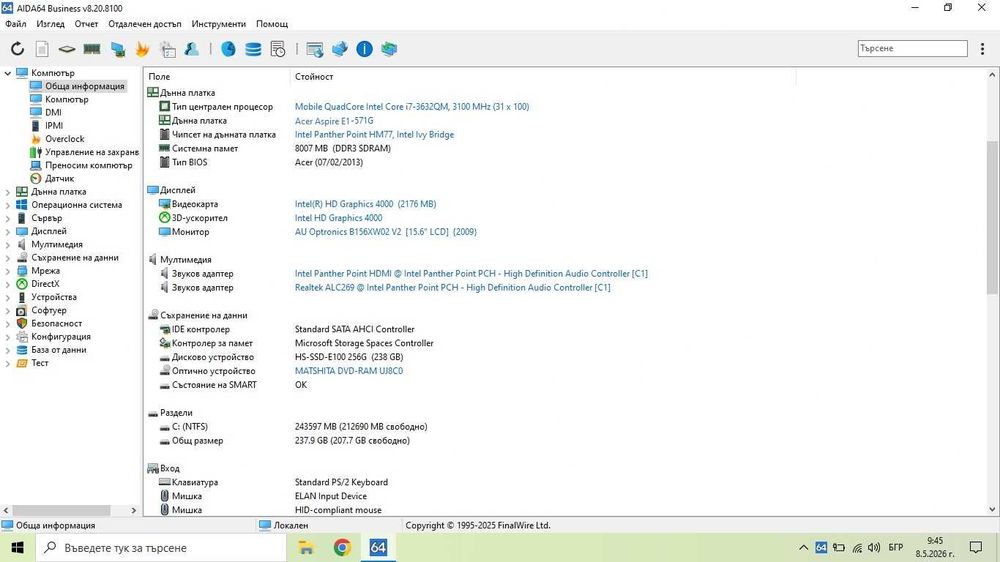The image size is (1000, 562).
Task: Click the taskbar search box
Action: point(159,547)
